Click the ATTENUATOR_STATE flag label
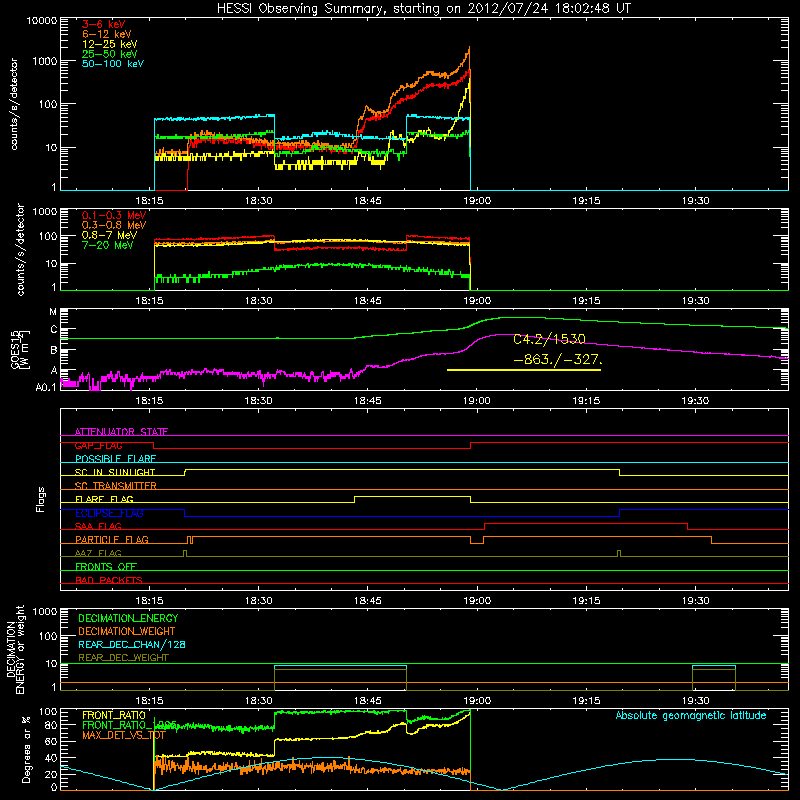 [121, 432]
